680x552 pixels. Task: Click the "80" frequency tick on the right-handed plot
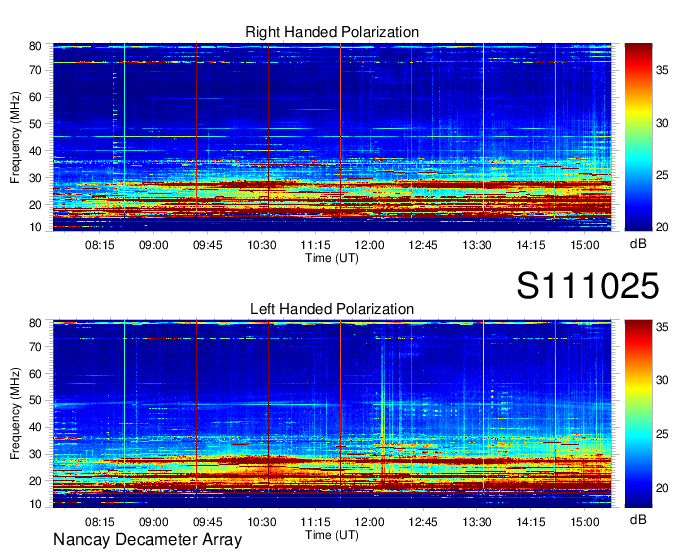35,46
